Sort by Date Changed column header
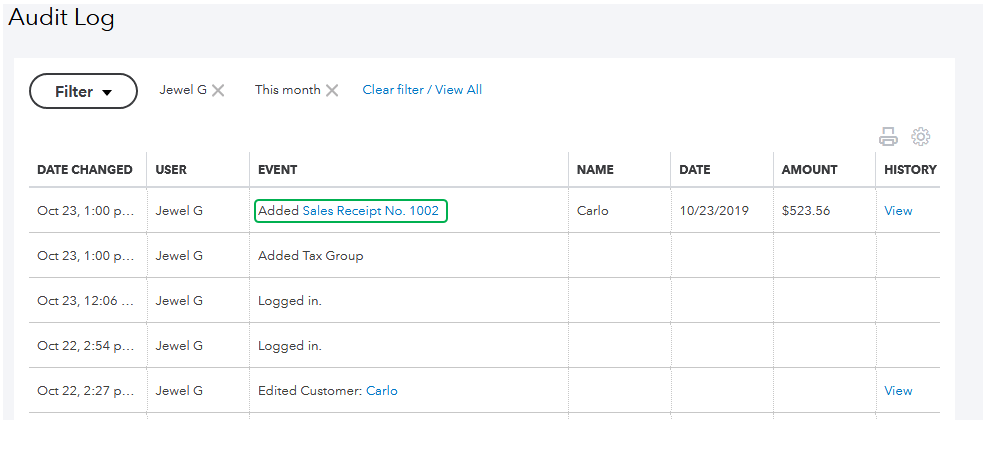Viewport: 987px width, 449px height. point(85,170)
